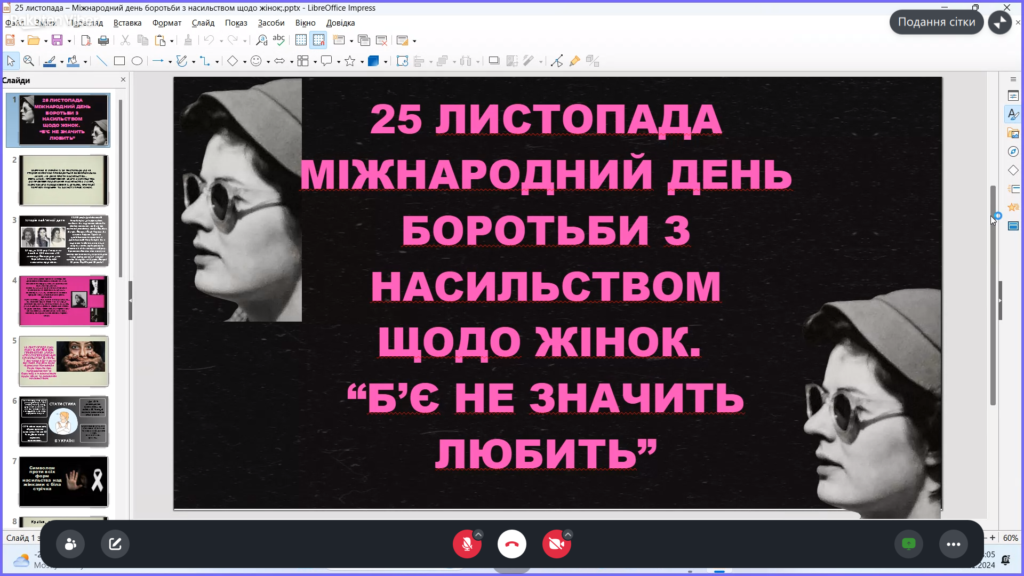Viewport: 1024px width, 576px height.
Task: Expand the symbol shapes dropdown arrow
Action: [267, 61]
